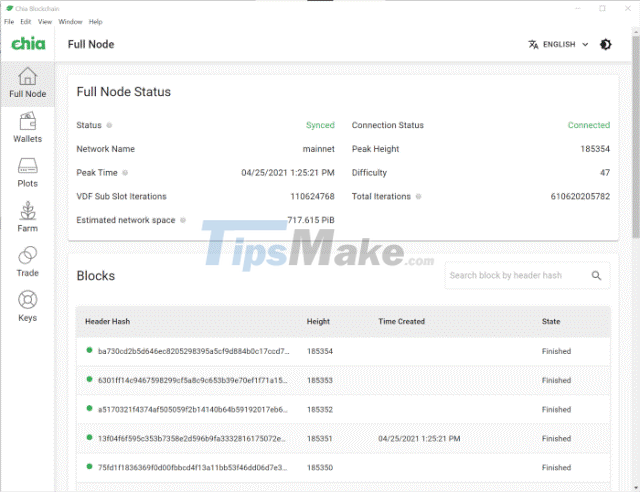640x492 pixels.
Task: Open the Keys section
Action: coord(27,307)
